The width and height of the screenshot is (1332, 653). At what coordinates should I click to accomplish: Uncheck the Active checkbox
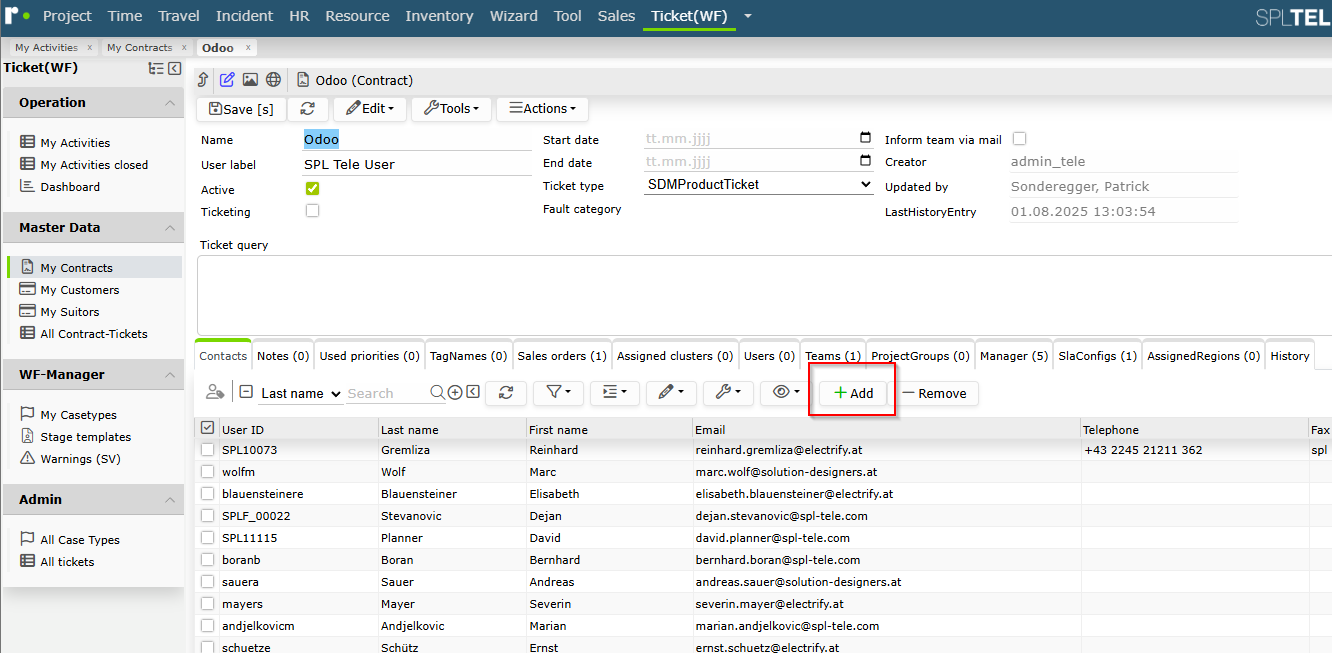click(312, 188)
